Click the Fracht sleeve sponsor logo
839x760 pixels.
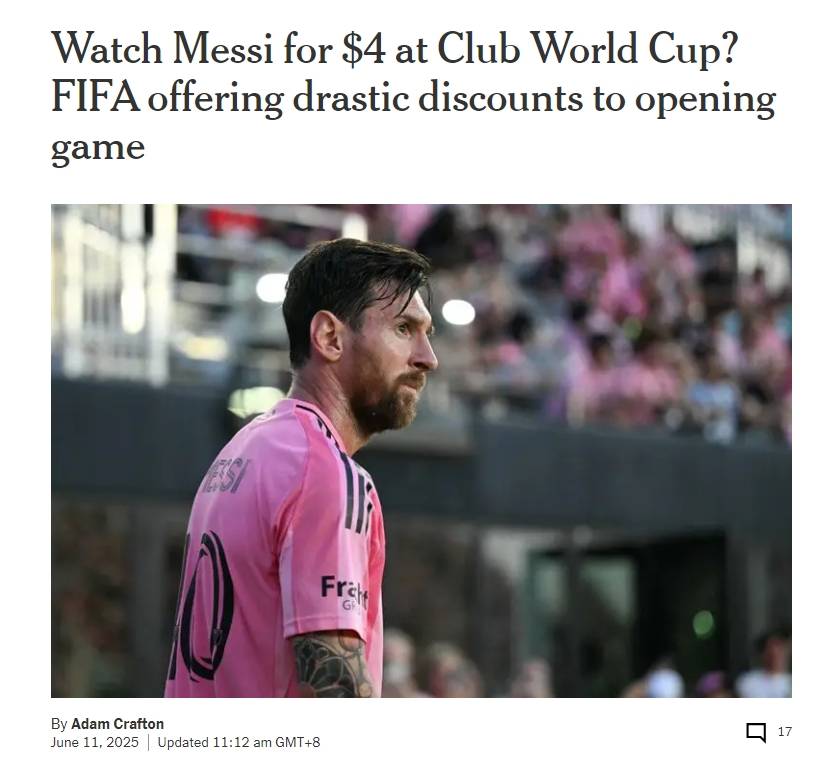coord(344,591)
